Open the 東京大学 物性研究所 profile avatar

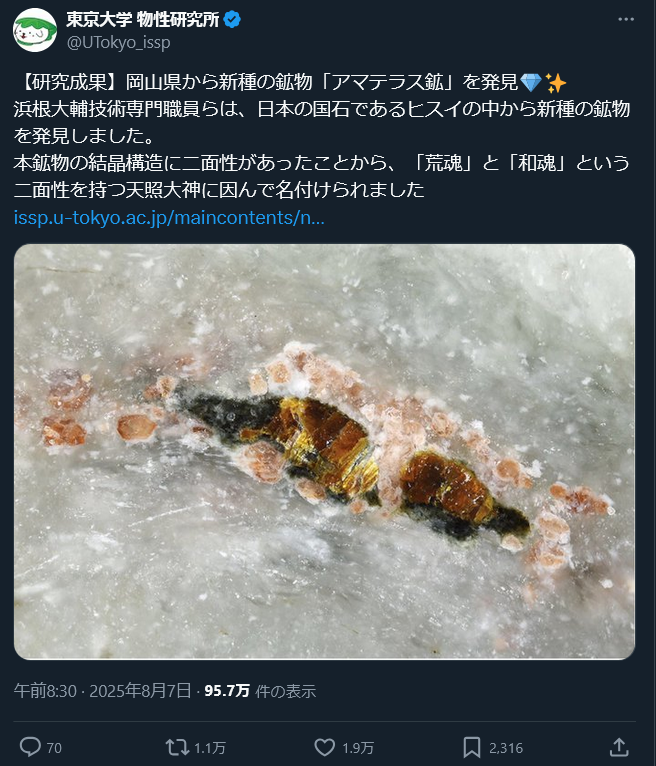(35, 30)
